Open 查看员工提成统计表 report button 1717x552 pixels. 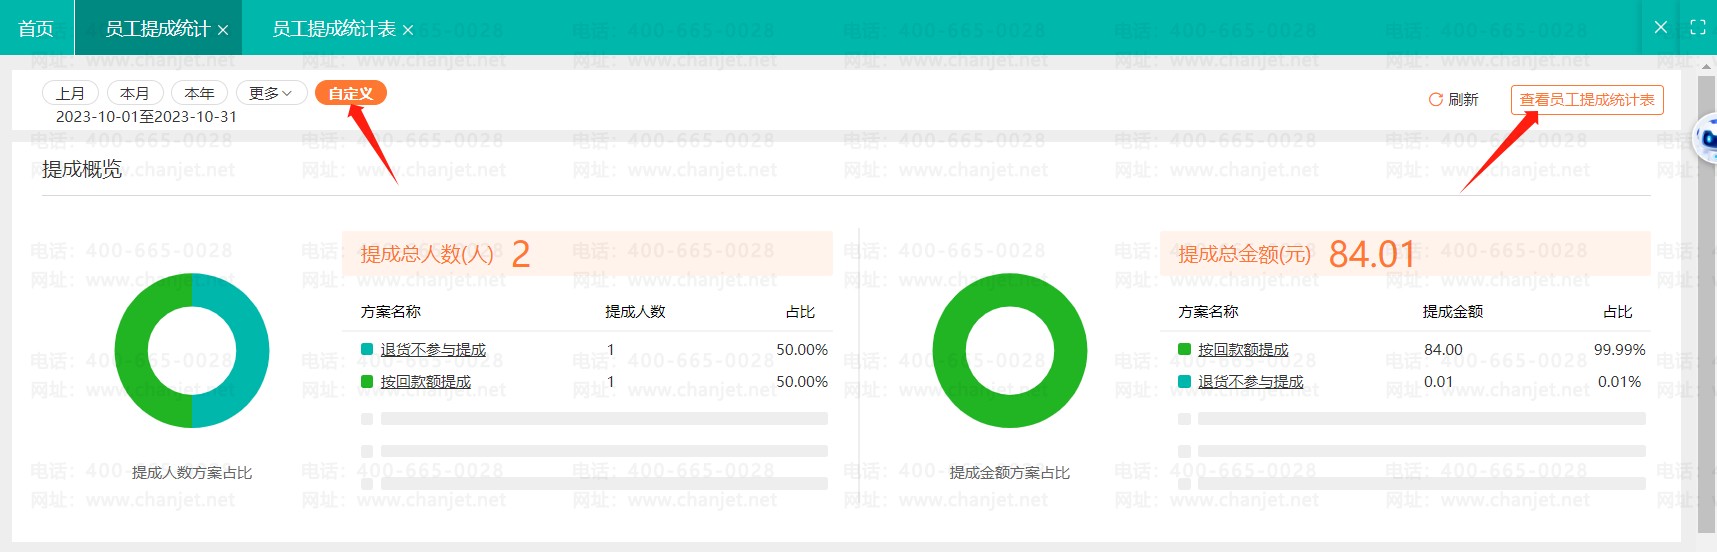point(1586,100)
